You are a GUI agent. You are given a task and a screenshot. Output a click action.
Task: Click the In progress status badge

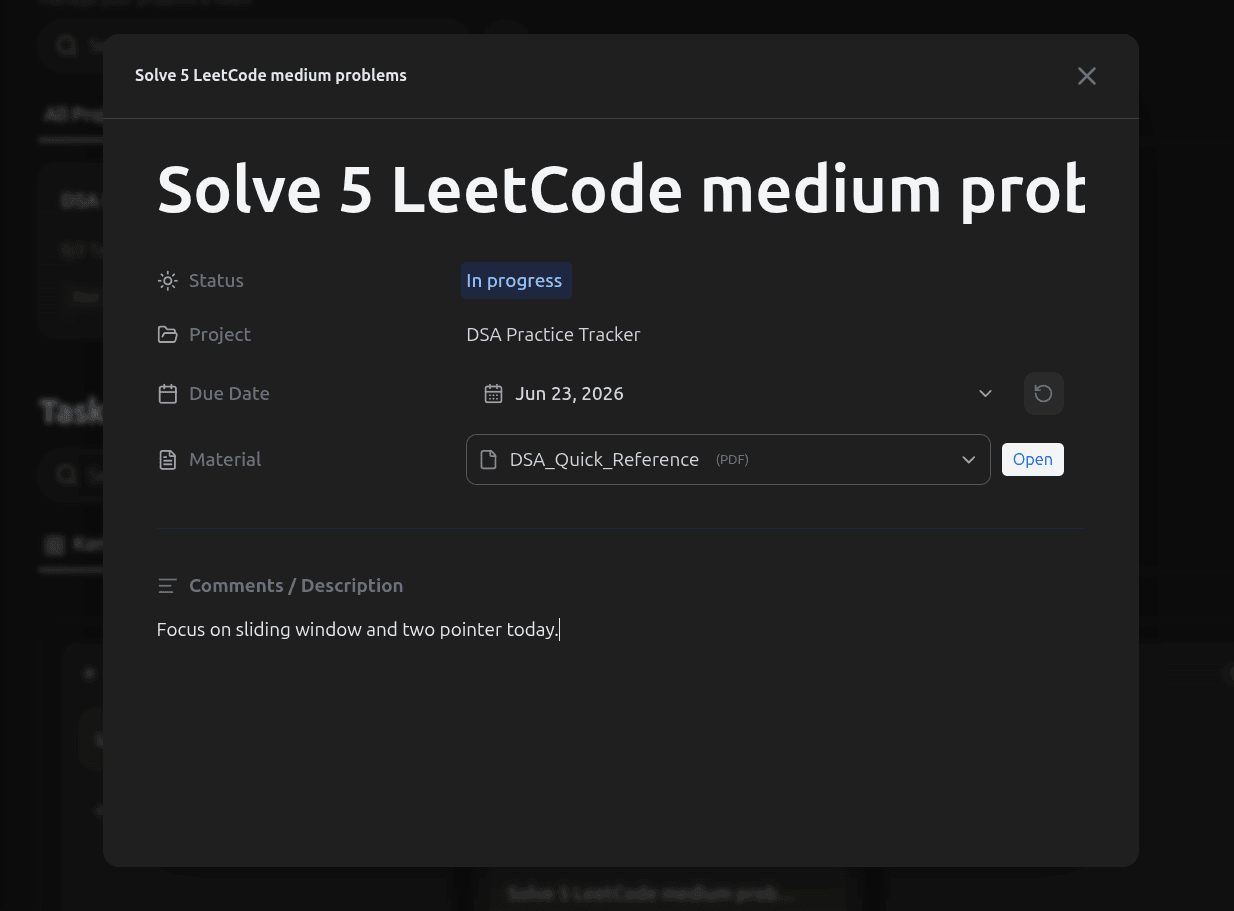pos(515,281)
